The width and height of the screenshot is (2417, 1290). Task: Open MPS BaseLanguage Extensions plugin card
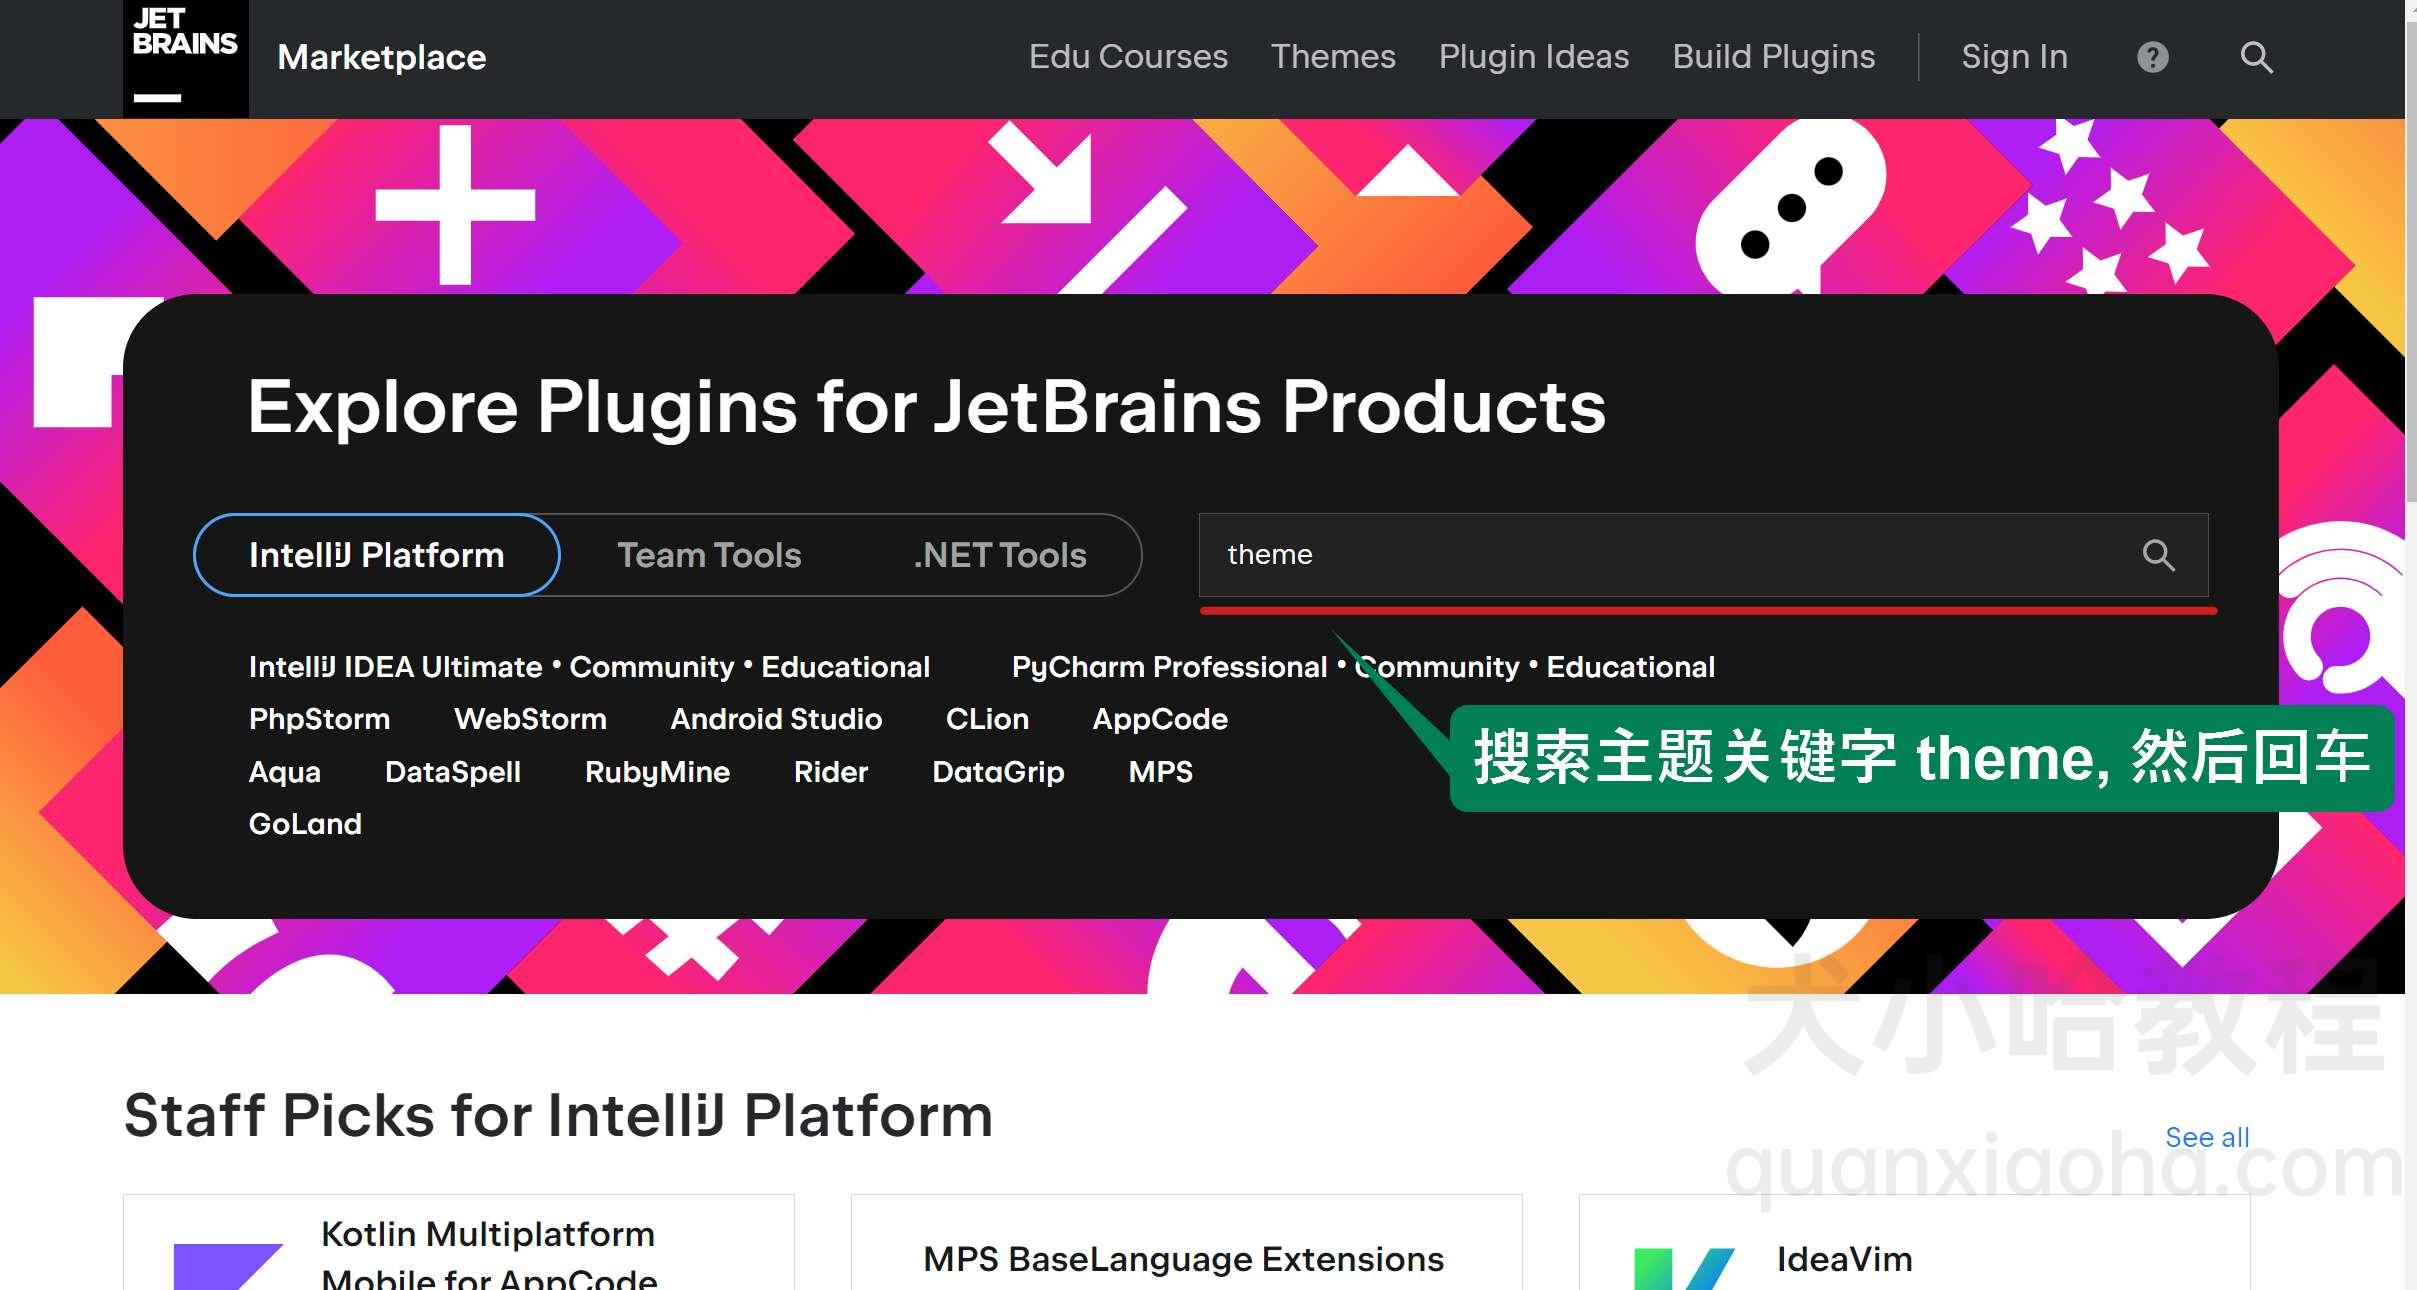(1186, 1243)
